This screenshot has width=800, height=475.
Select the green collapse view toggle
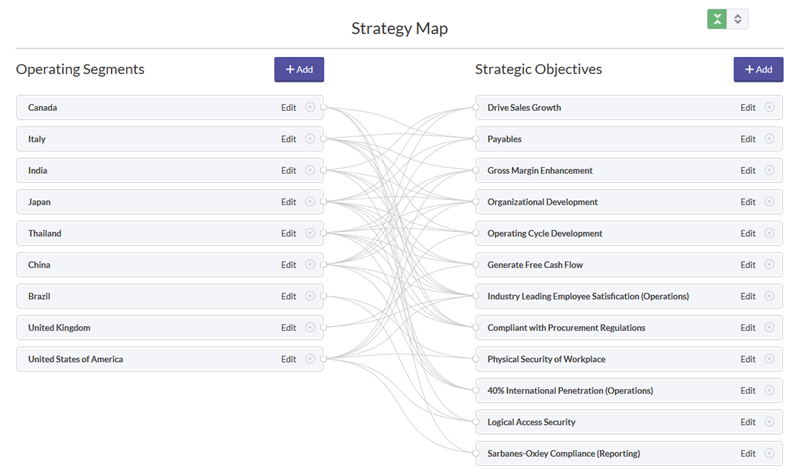pos(717,19)
